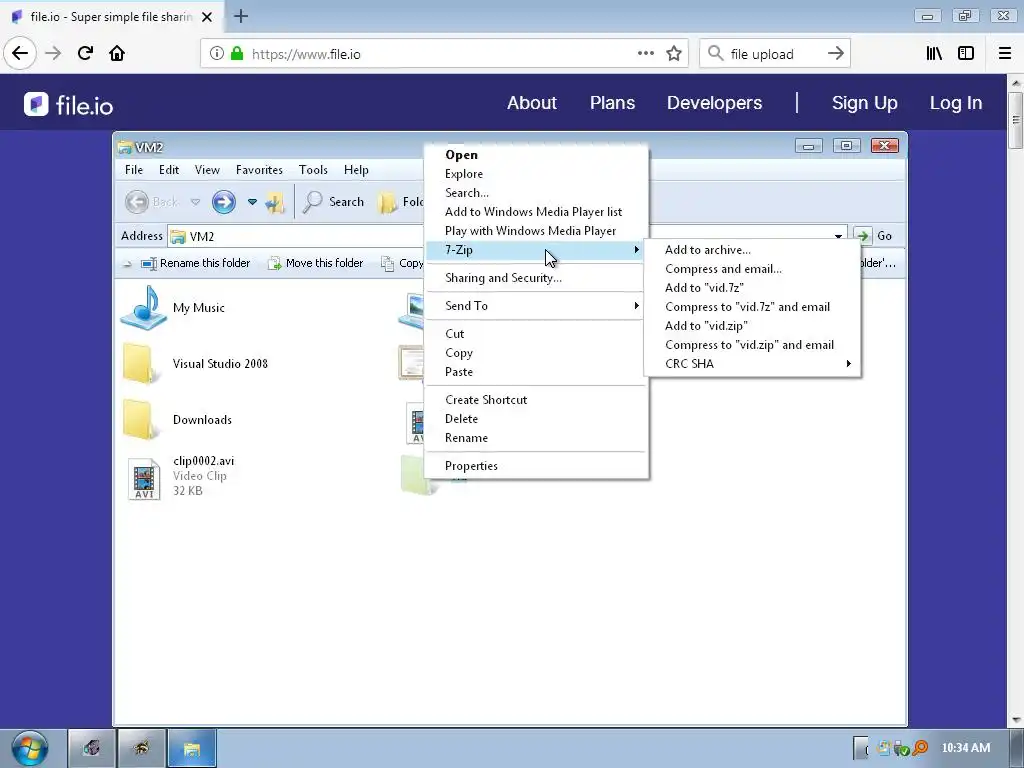The image size is (1024, 768).
Task: Choose Copy in the context menu
Action: (536, 353)
